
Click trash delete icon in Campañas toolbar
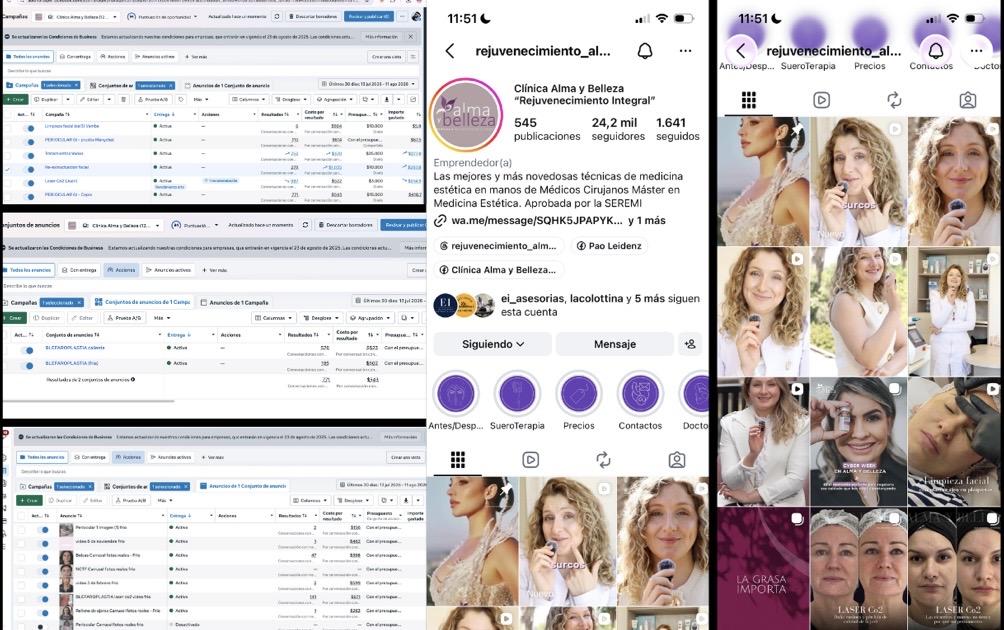click(x=124, y=99)
